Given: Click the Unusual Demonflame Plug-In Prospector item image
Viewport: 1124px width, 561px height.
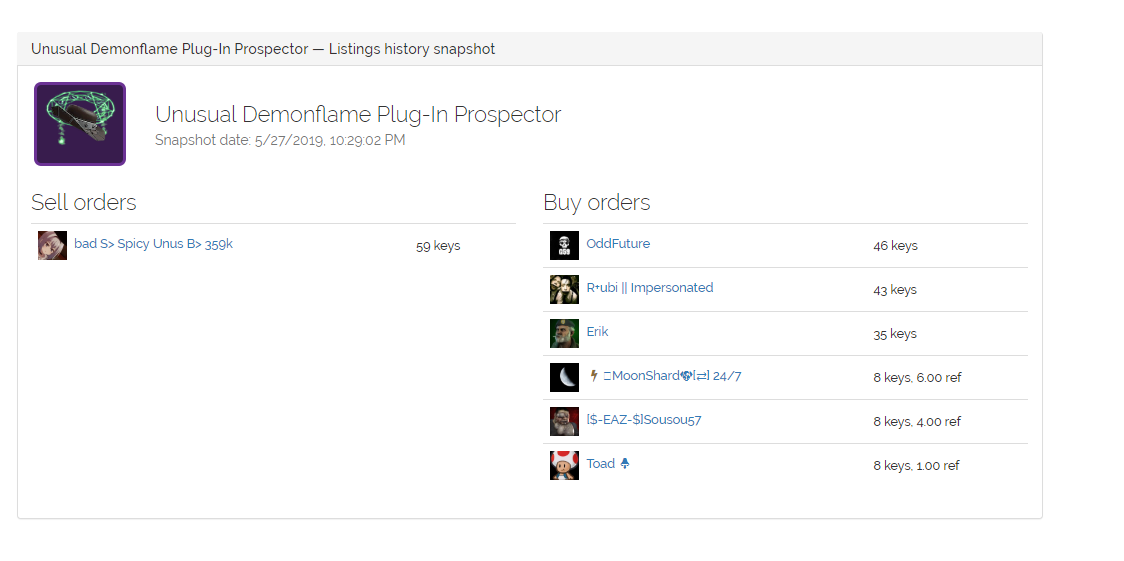Looking at the screenshot, I should (80, 124).
